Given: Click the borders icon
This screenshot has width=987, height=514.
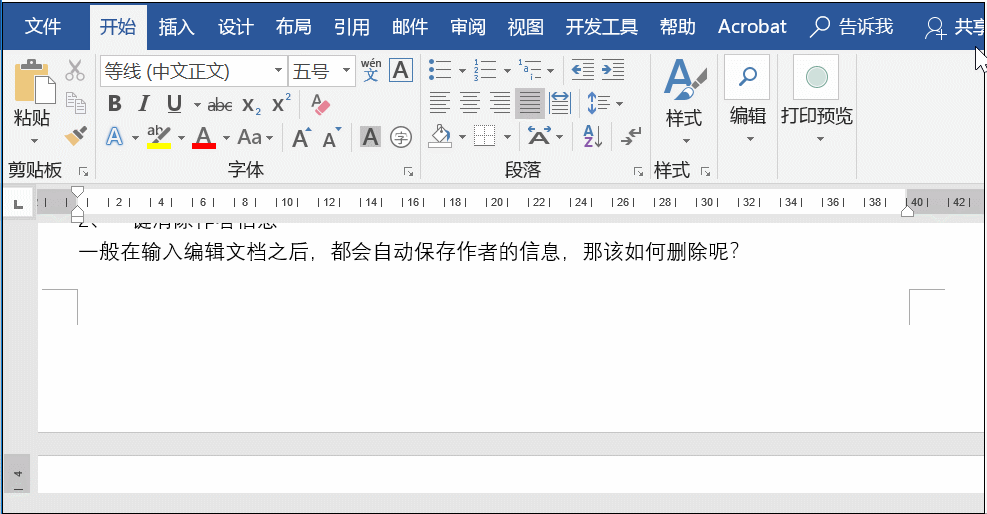Looking at the screenshot, I should tap(484, 136).
